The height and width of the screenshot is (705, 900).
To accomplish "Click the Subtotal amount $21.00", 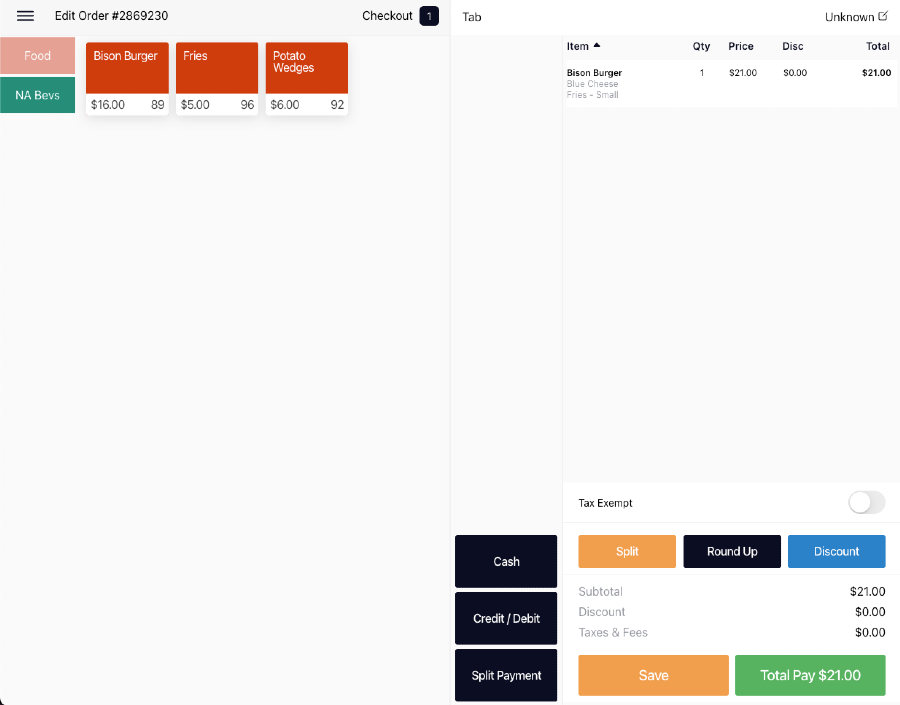I will (867, 591).
